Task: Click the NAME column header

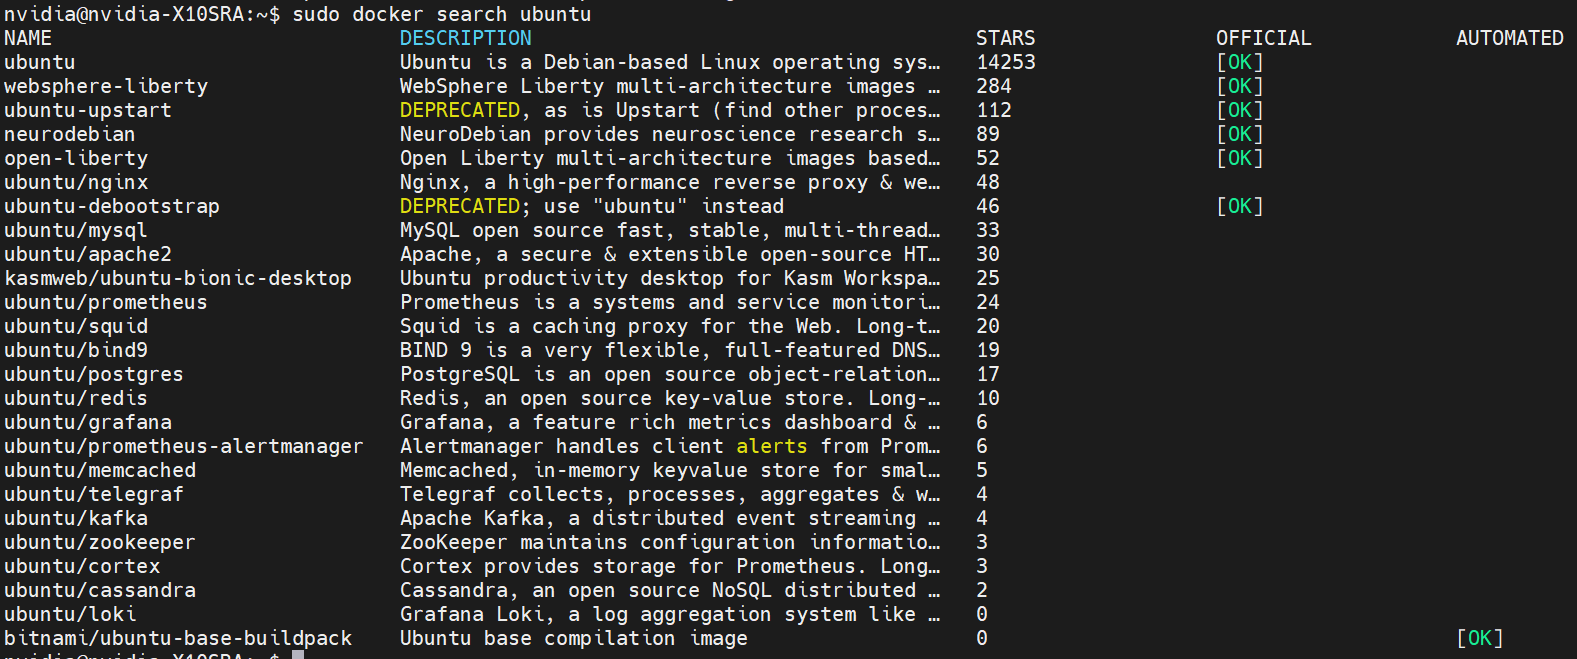Action: point(28,38)
